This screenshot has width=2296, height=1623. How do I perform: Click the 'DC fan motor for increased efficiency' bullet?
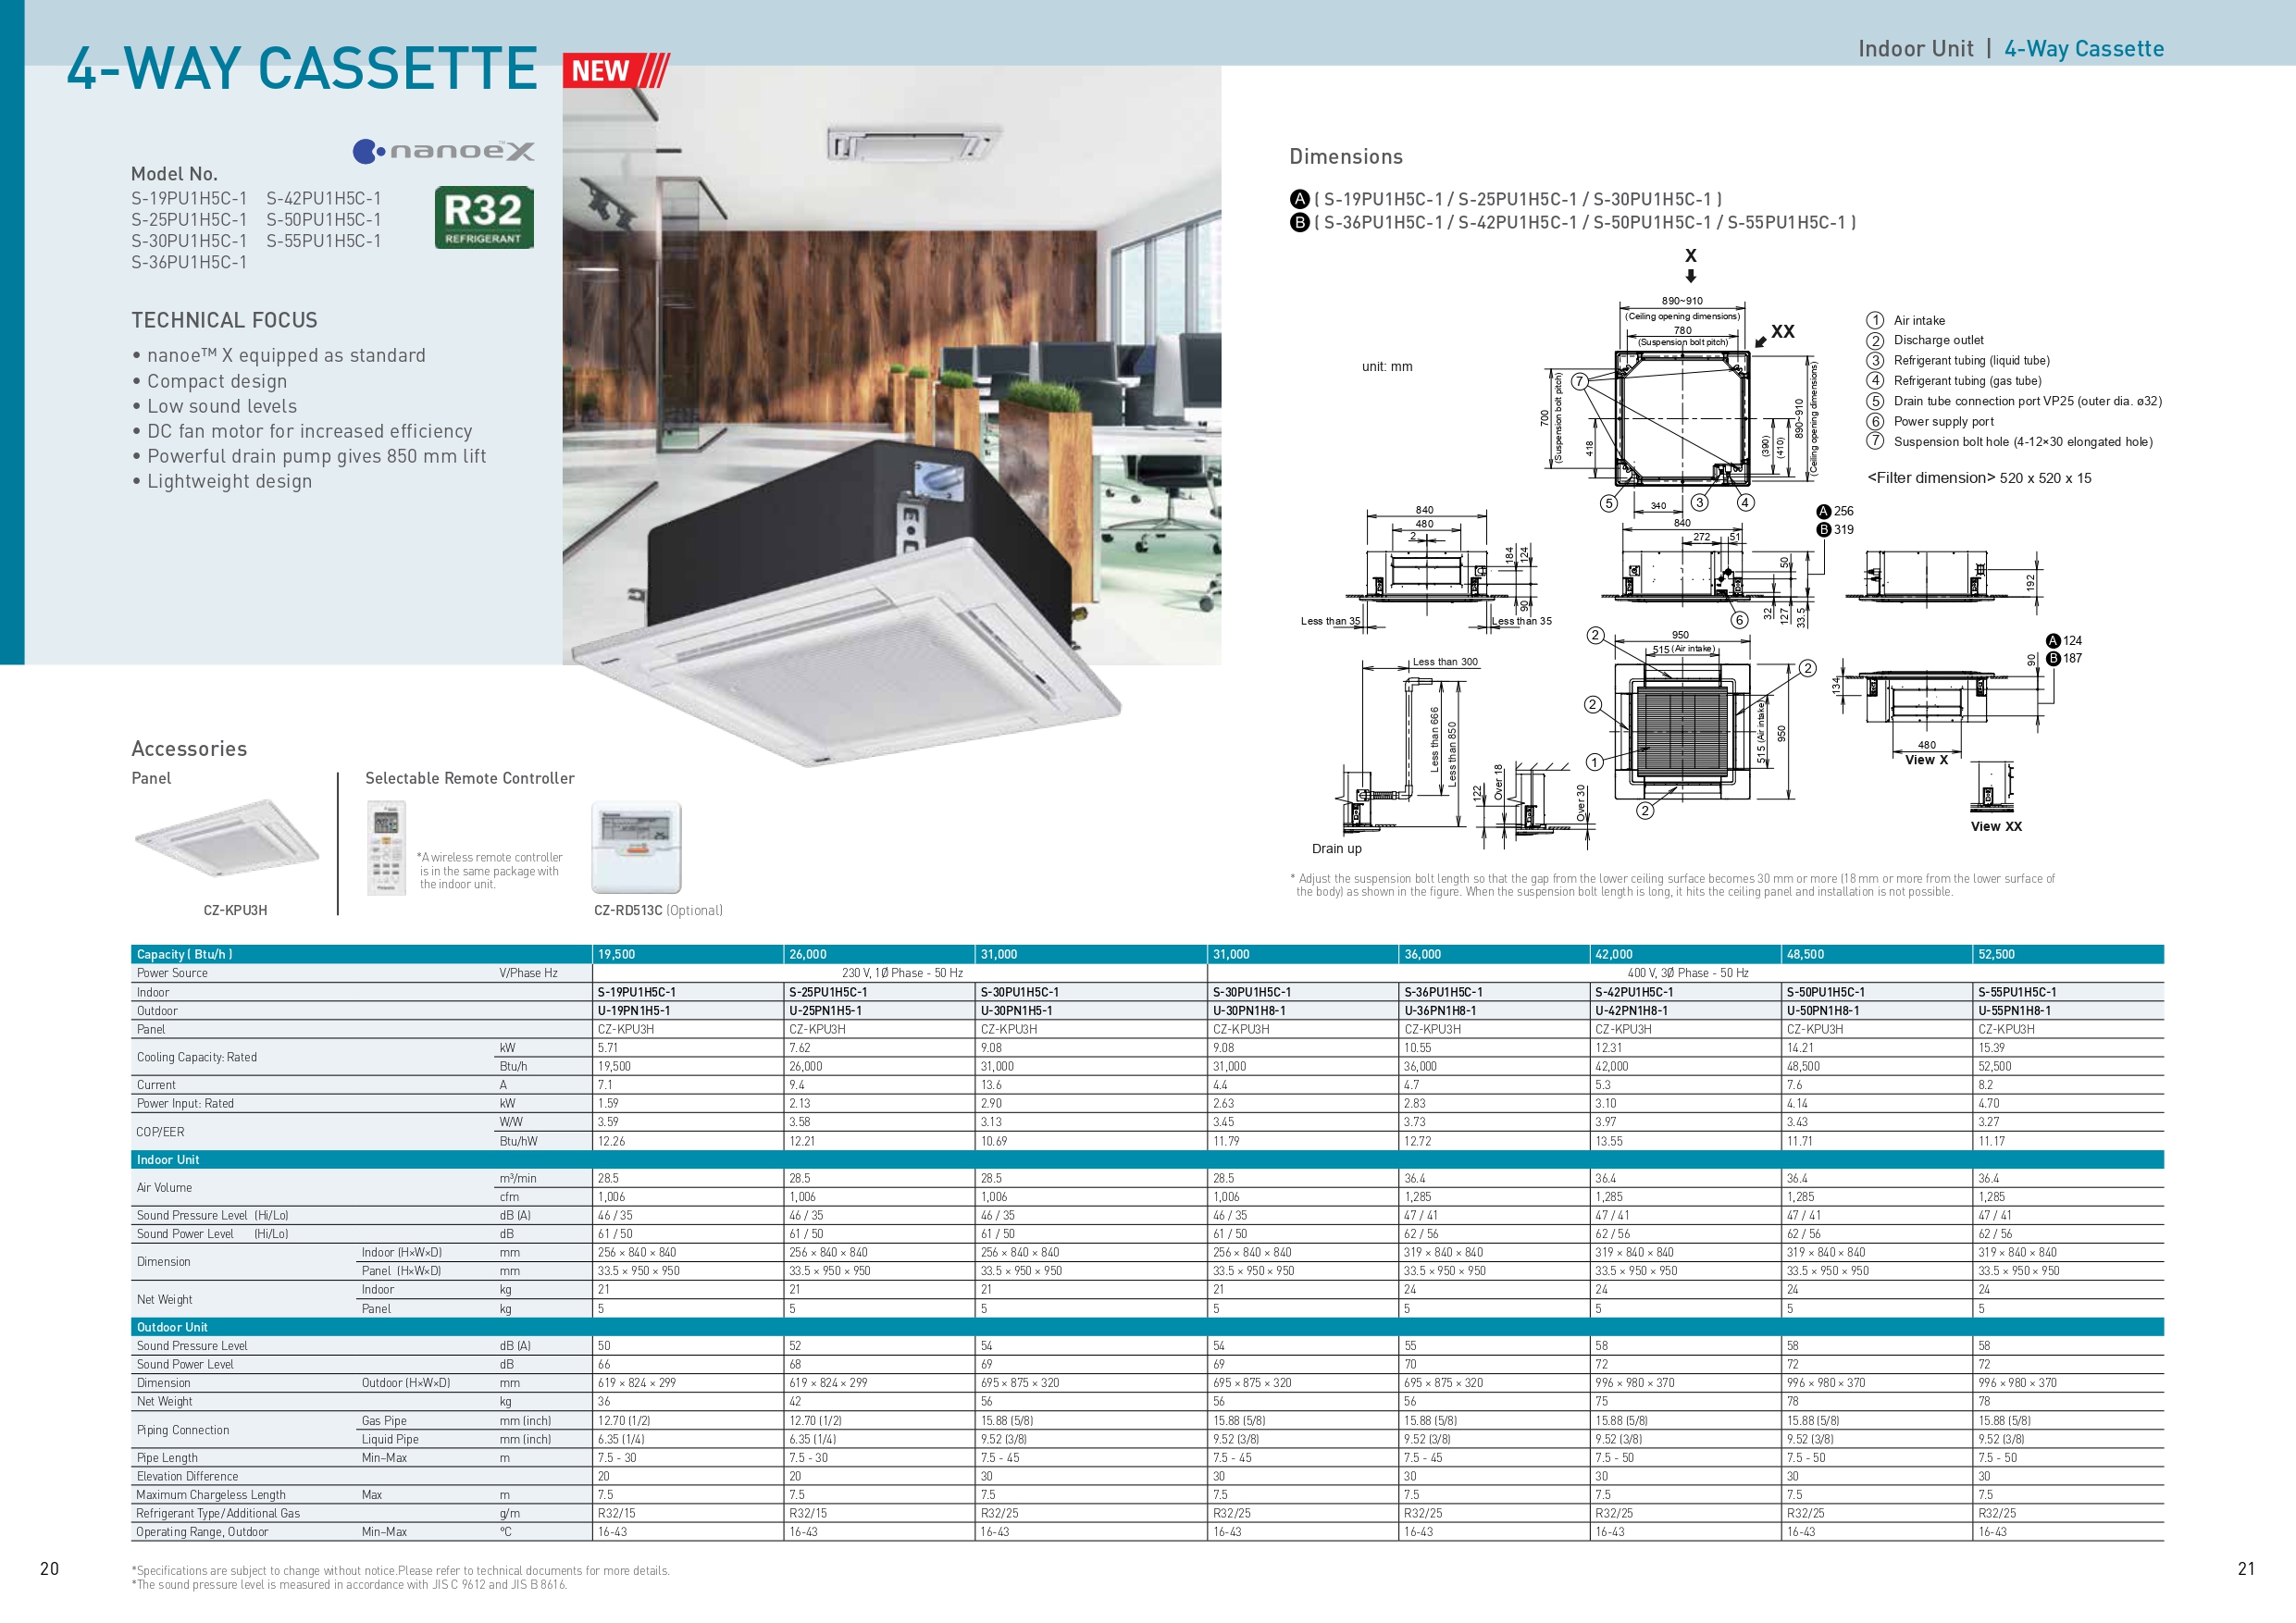[x=302, y=431]
